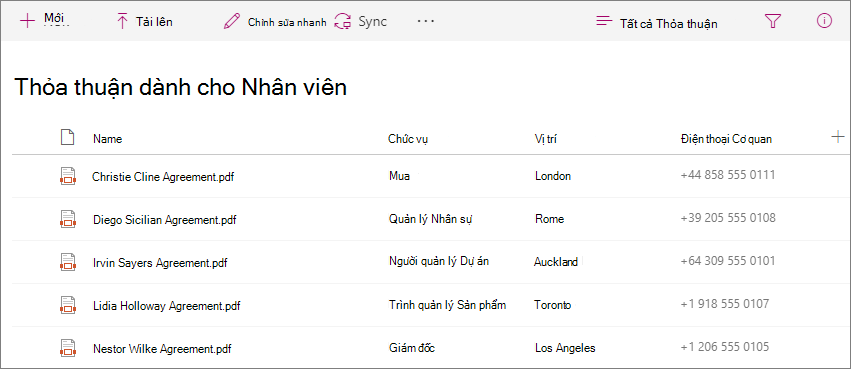Click the Rome location cell

tap(549, 219)
